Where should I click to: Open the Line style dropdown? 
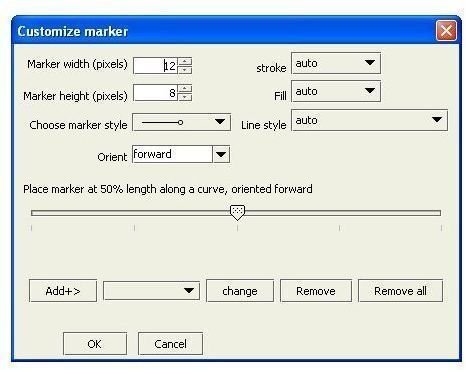369,120
